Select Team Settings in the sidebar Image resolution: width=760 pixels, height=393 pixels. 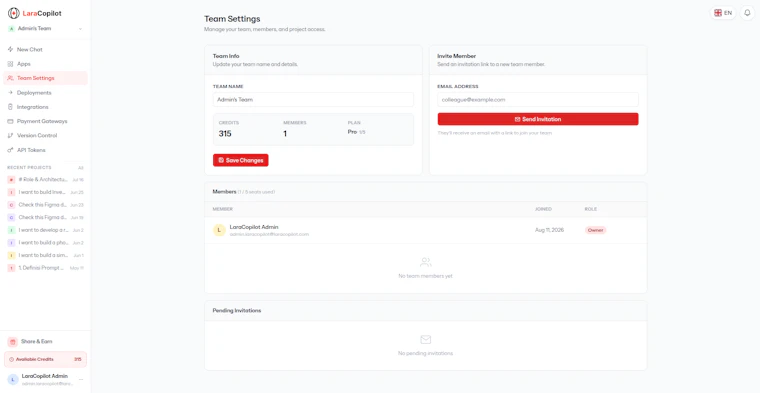[45, 78]
